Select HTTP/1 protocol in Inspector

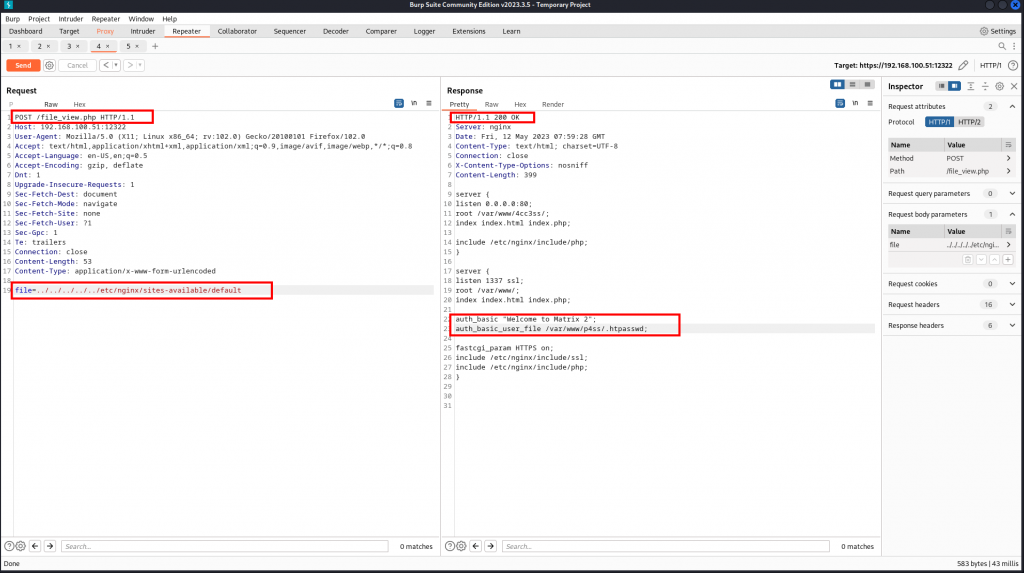pyautogui.click(x=940, y=122)
